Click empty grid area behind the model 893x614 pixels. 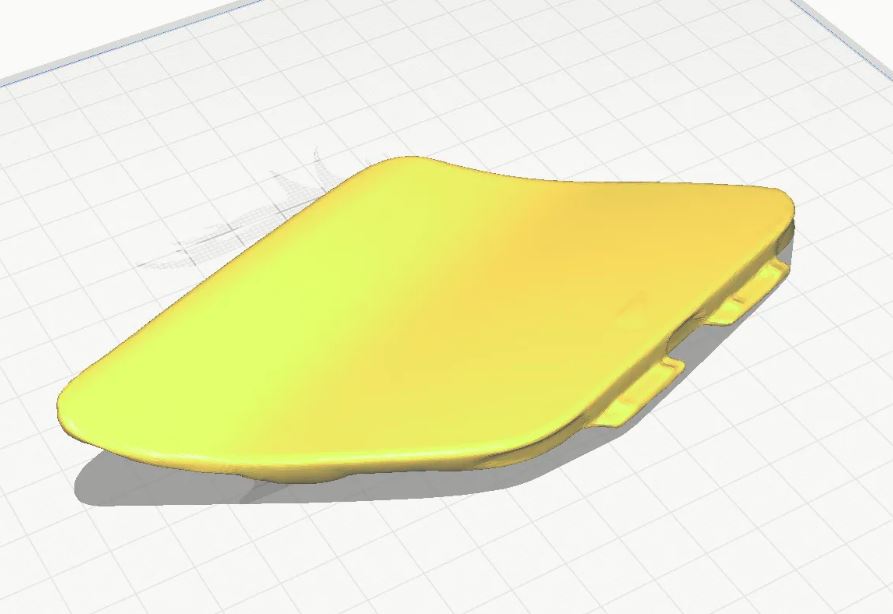[x=513, y=103]
